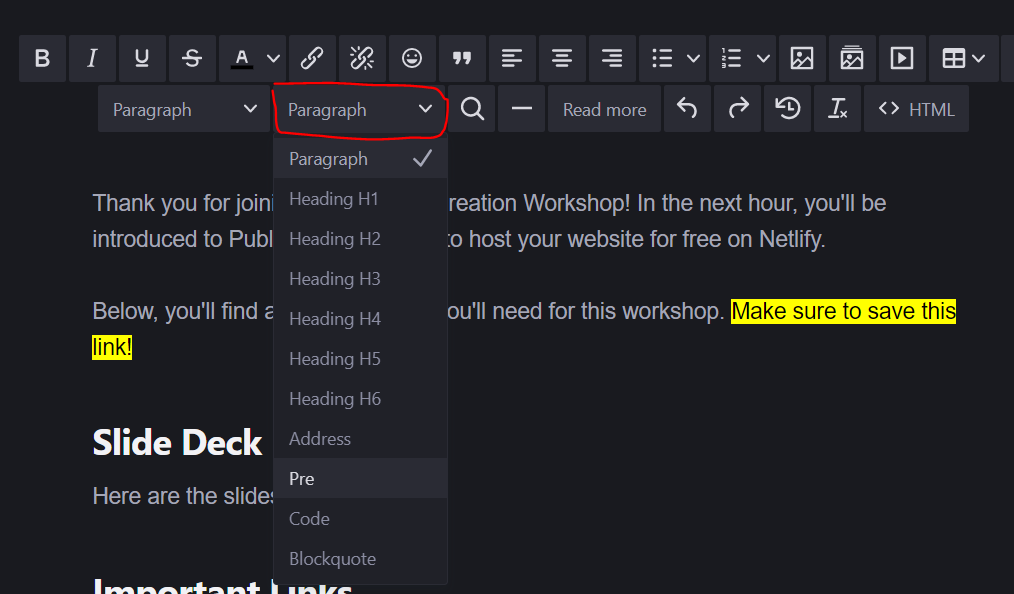
Task: Click the undo arrow
Action: 687,109
